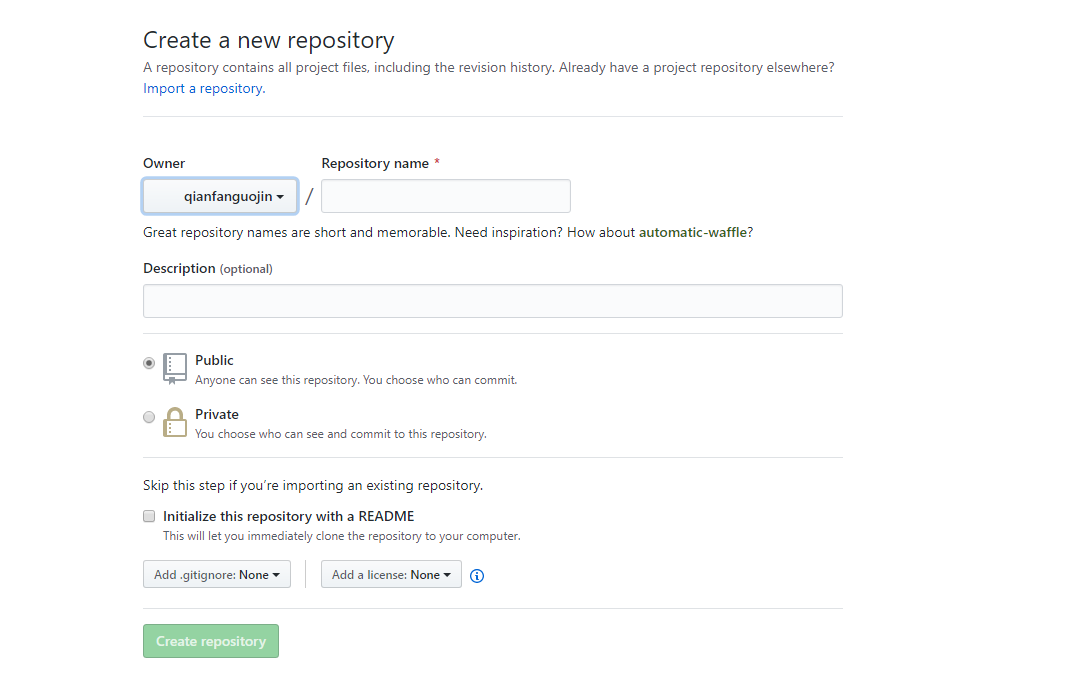Click the Import a repository link

click(x=202, y=88)
